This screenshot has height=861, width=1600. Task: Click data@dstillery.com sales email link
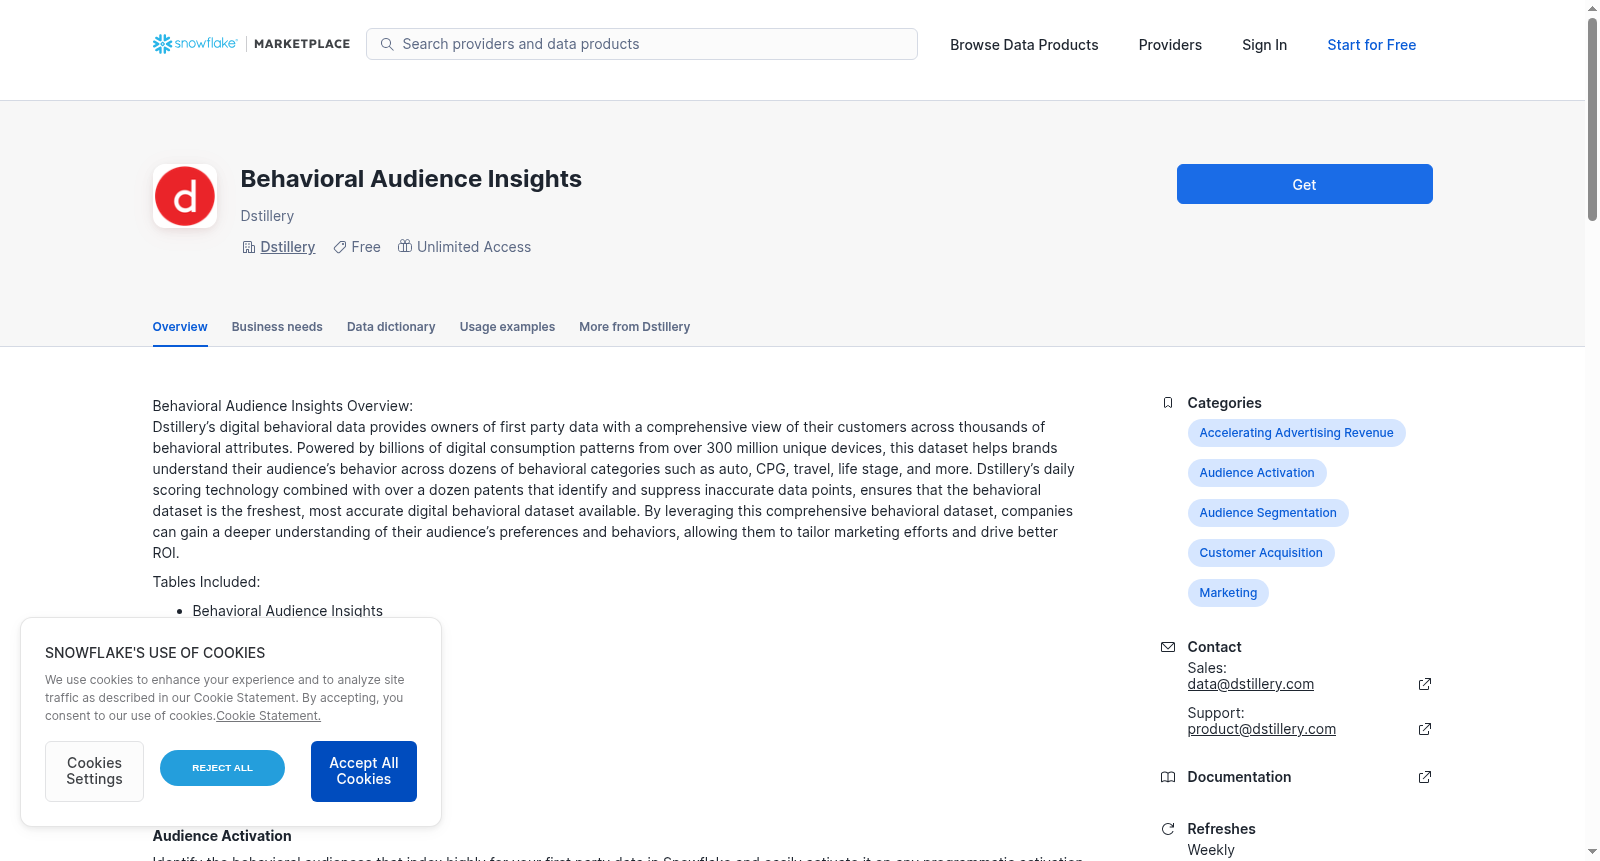point(1250,684)
